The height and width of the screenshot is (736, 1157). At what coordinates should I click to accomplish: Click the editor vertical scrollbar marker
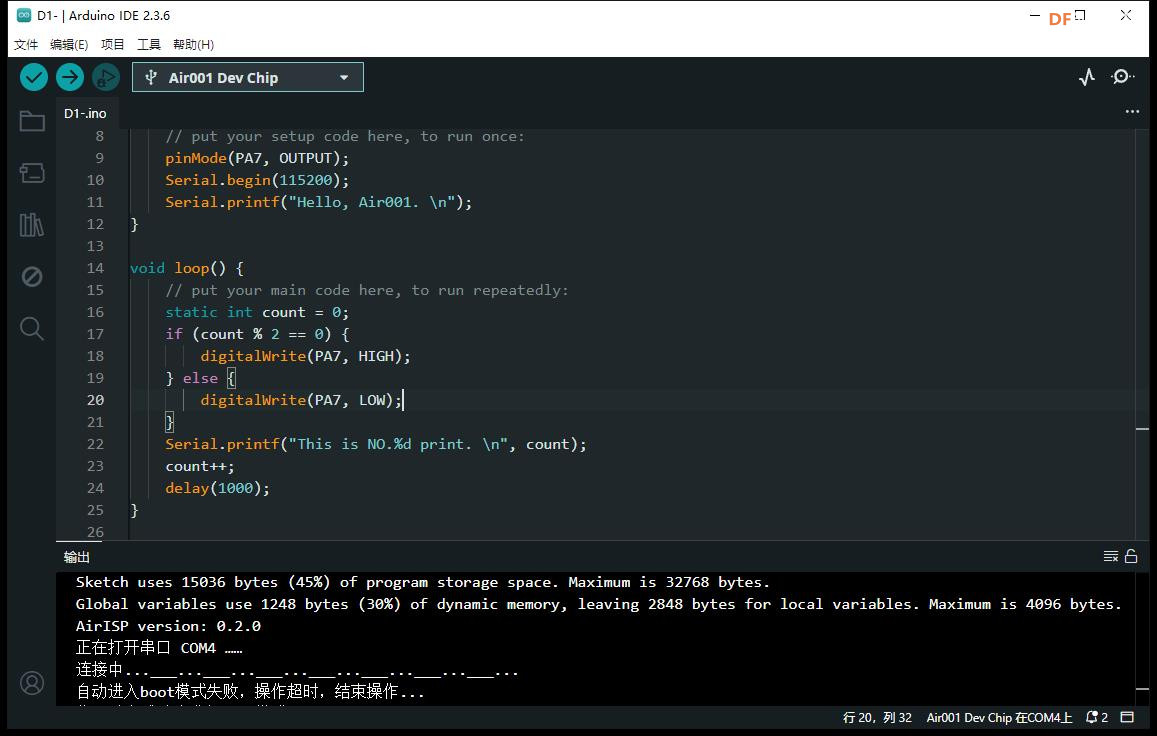[x=1142, y=428]
